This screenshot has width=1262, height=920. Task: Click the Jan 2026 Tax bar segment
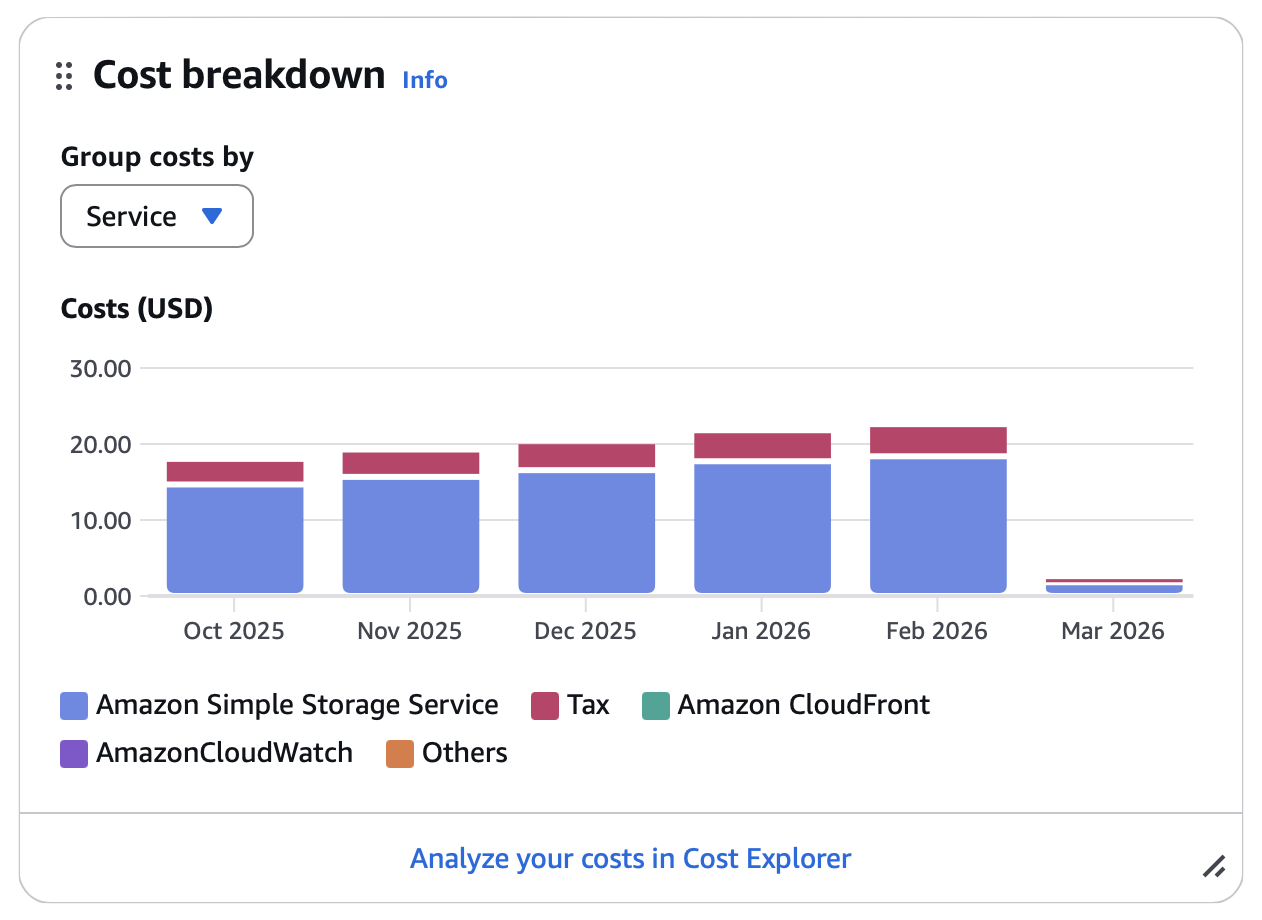[x=762, y=445]
